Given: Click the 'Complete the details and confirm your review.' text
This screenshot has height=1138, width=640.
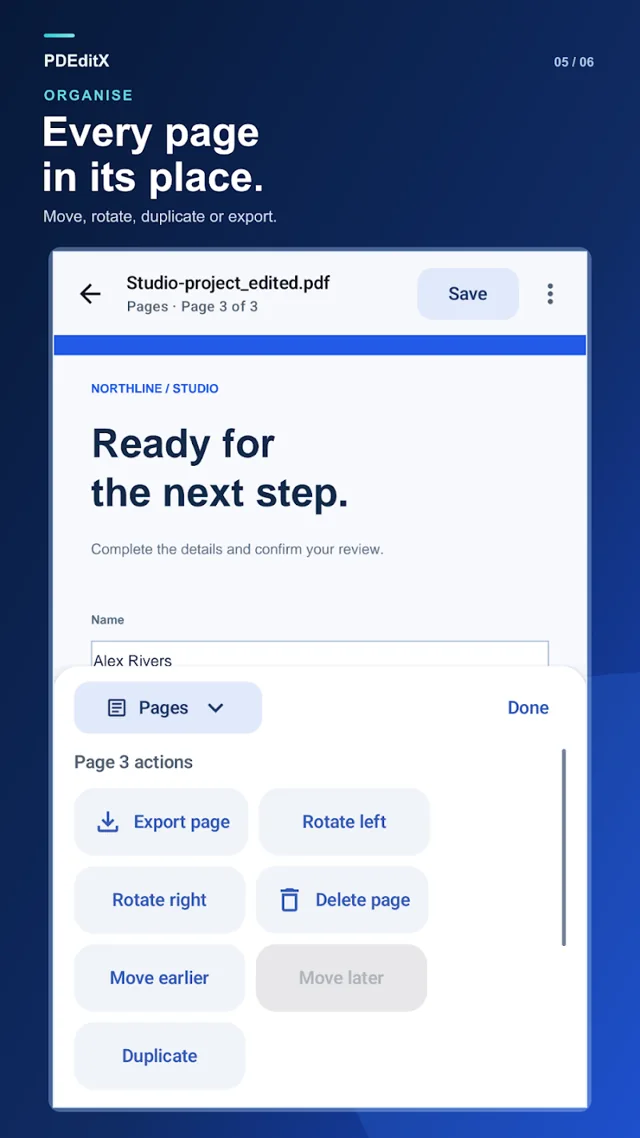Looking at the screenshot, I should coord(237,549).
